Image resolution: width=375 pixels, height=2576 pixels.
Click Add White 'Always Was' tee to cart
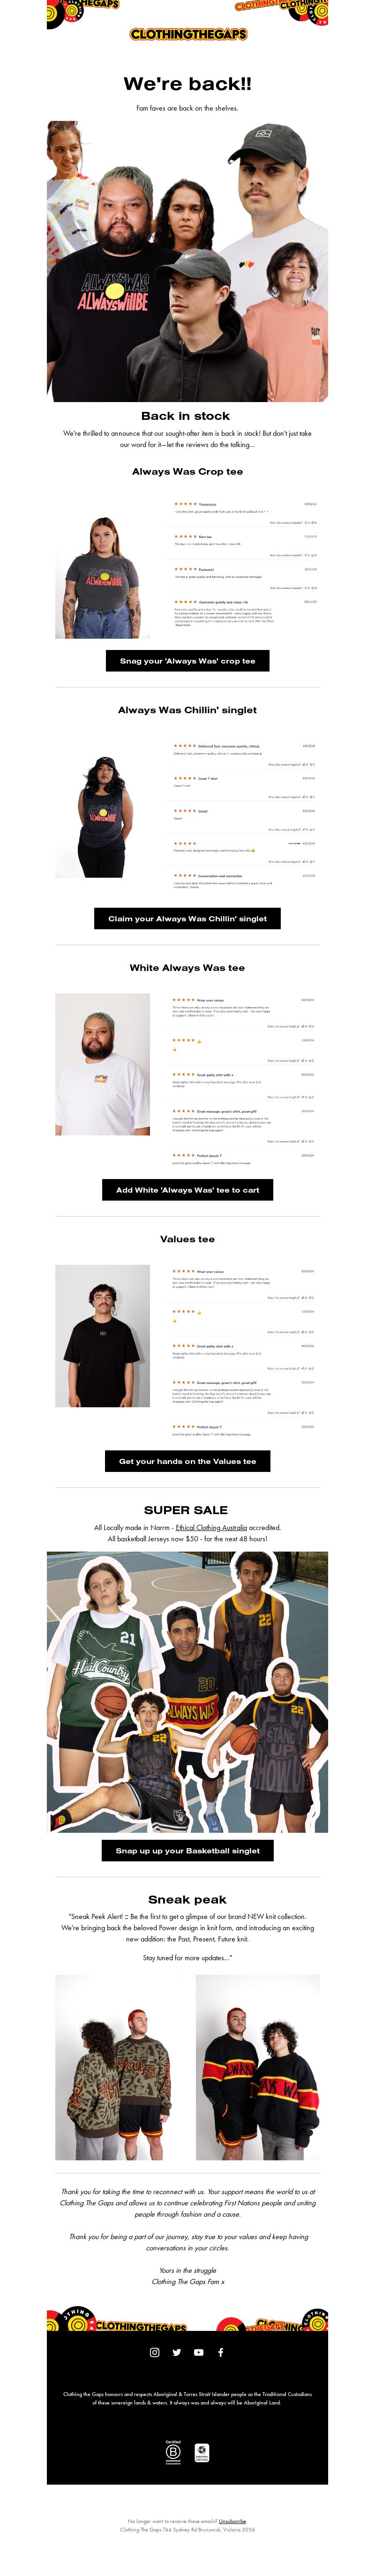(187, 1190)
